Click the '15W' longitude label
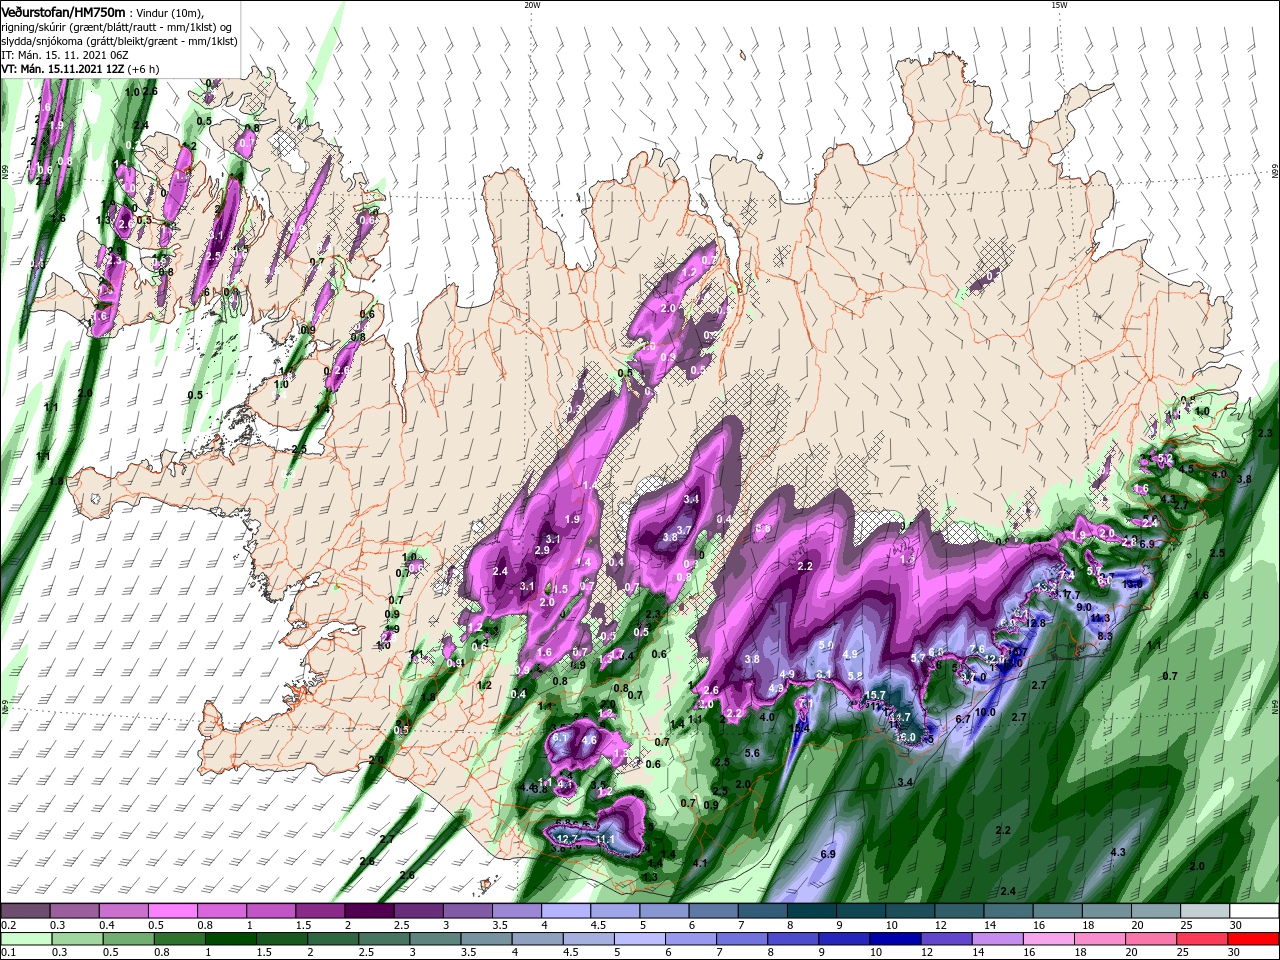This screenshot has width=1280, height=960. point(1059,5)
